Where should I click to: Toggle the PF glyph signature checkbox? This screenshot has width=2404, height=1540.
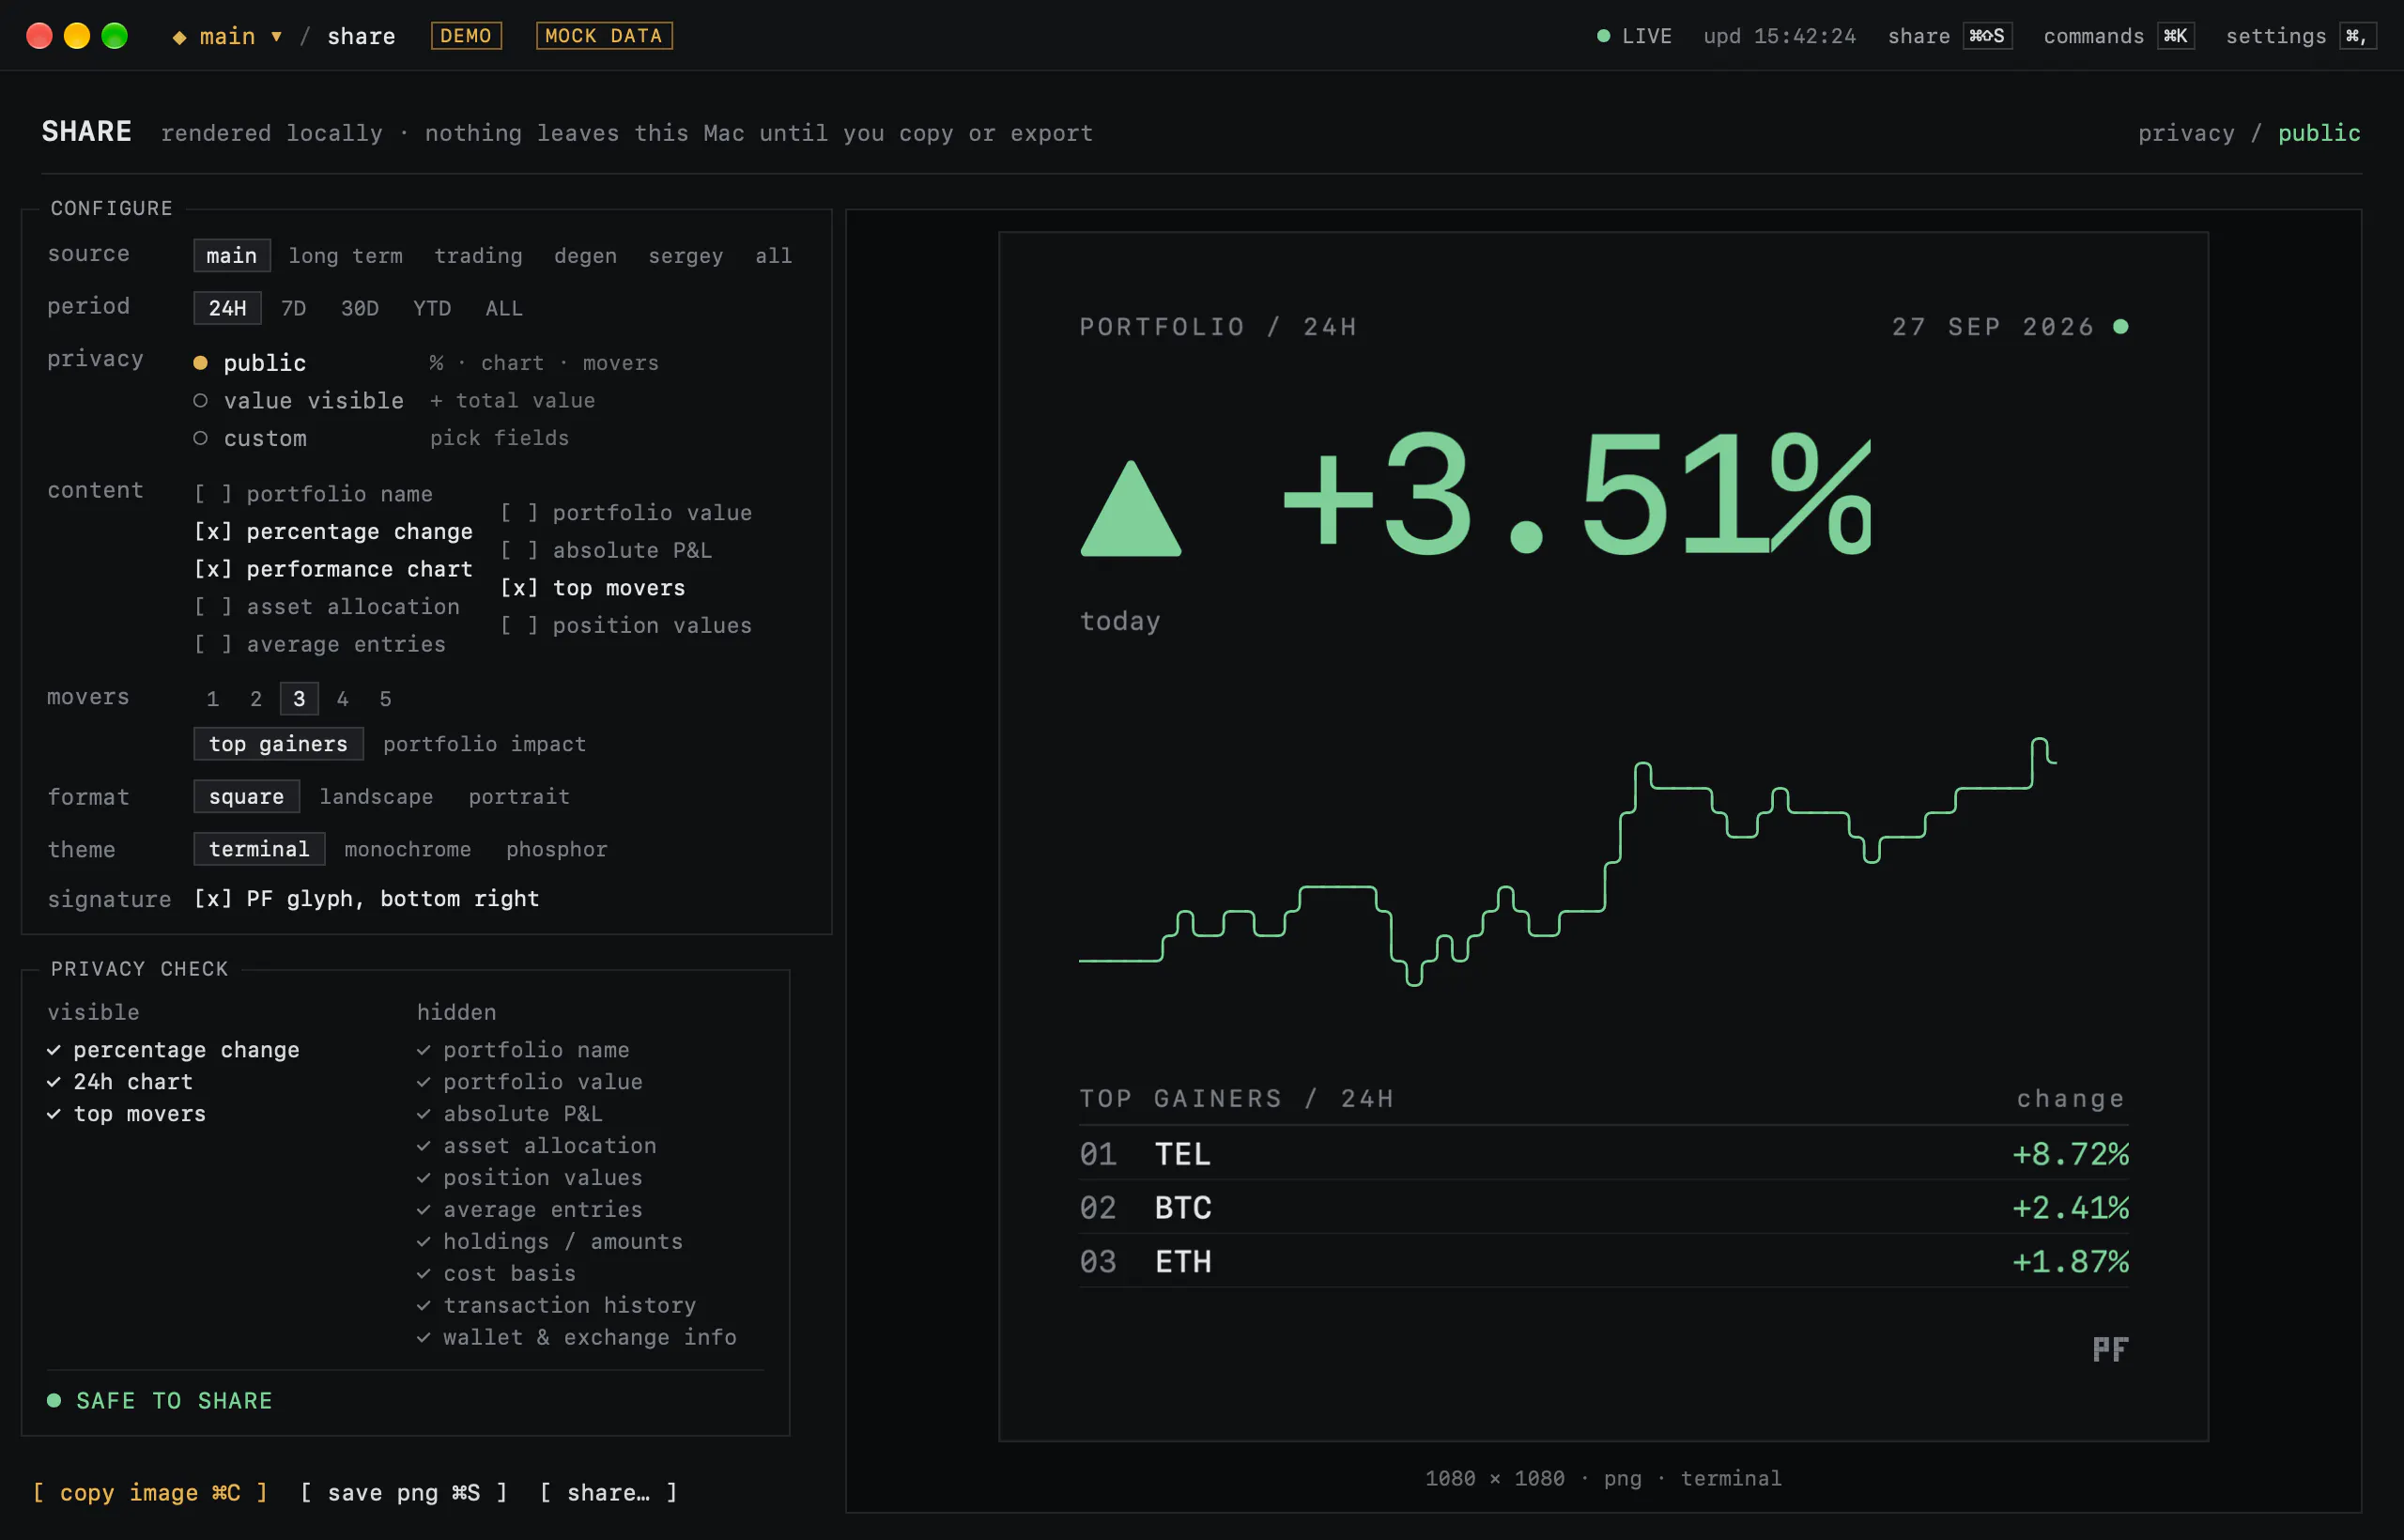(213, 899)
